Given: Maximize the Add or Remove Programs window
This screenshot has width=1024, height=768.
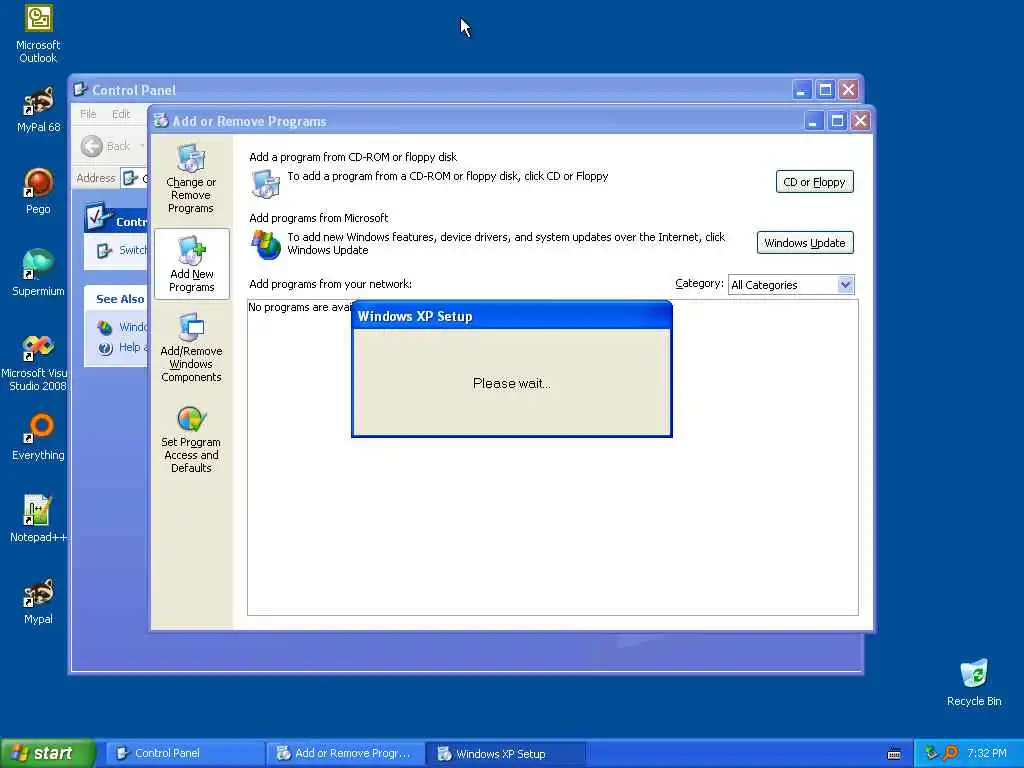Looking at the screenshot, I should (837, 121).
